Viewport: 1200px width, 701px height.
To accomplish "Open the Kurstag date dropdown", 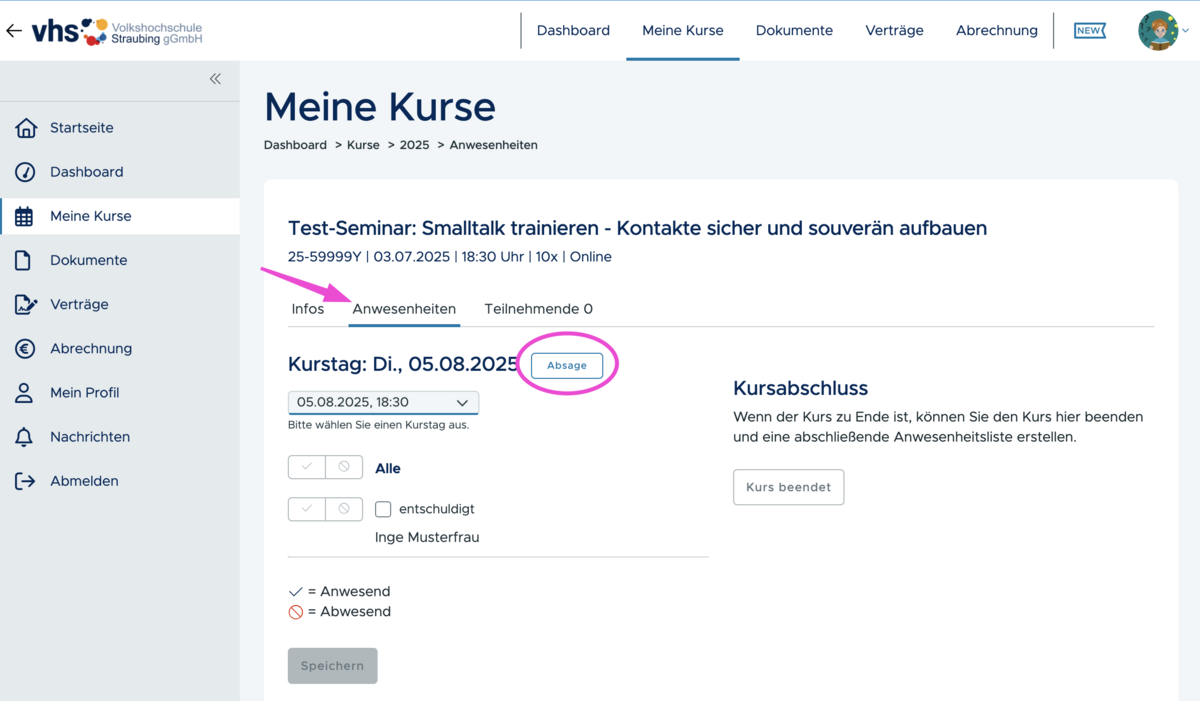I will (383, 402).
